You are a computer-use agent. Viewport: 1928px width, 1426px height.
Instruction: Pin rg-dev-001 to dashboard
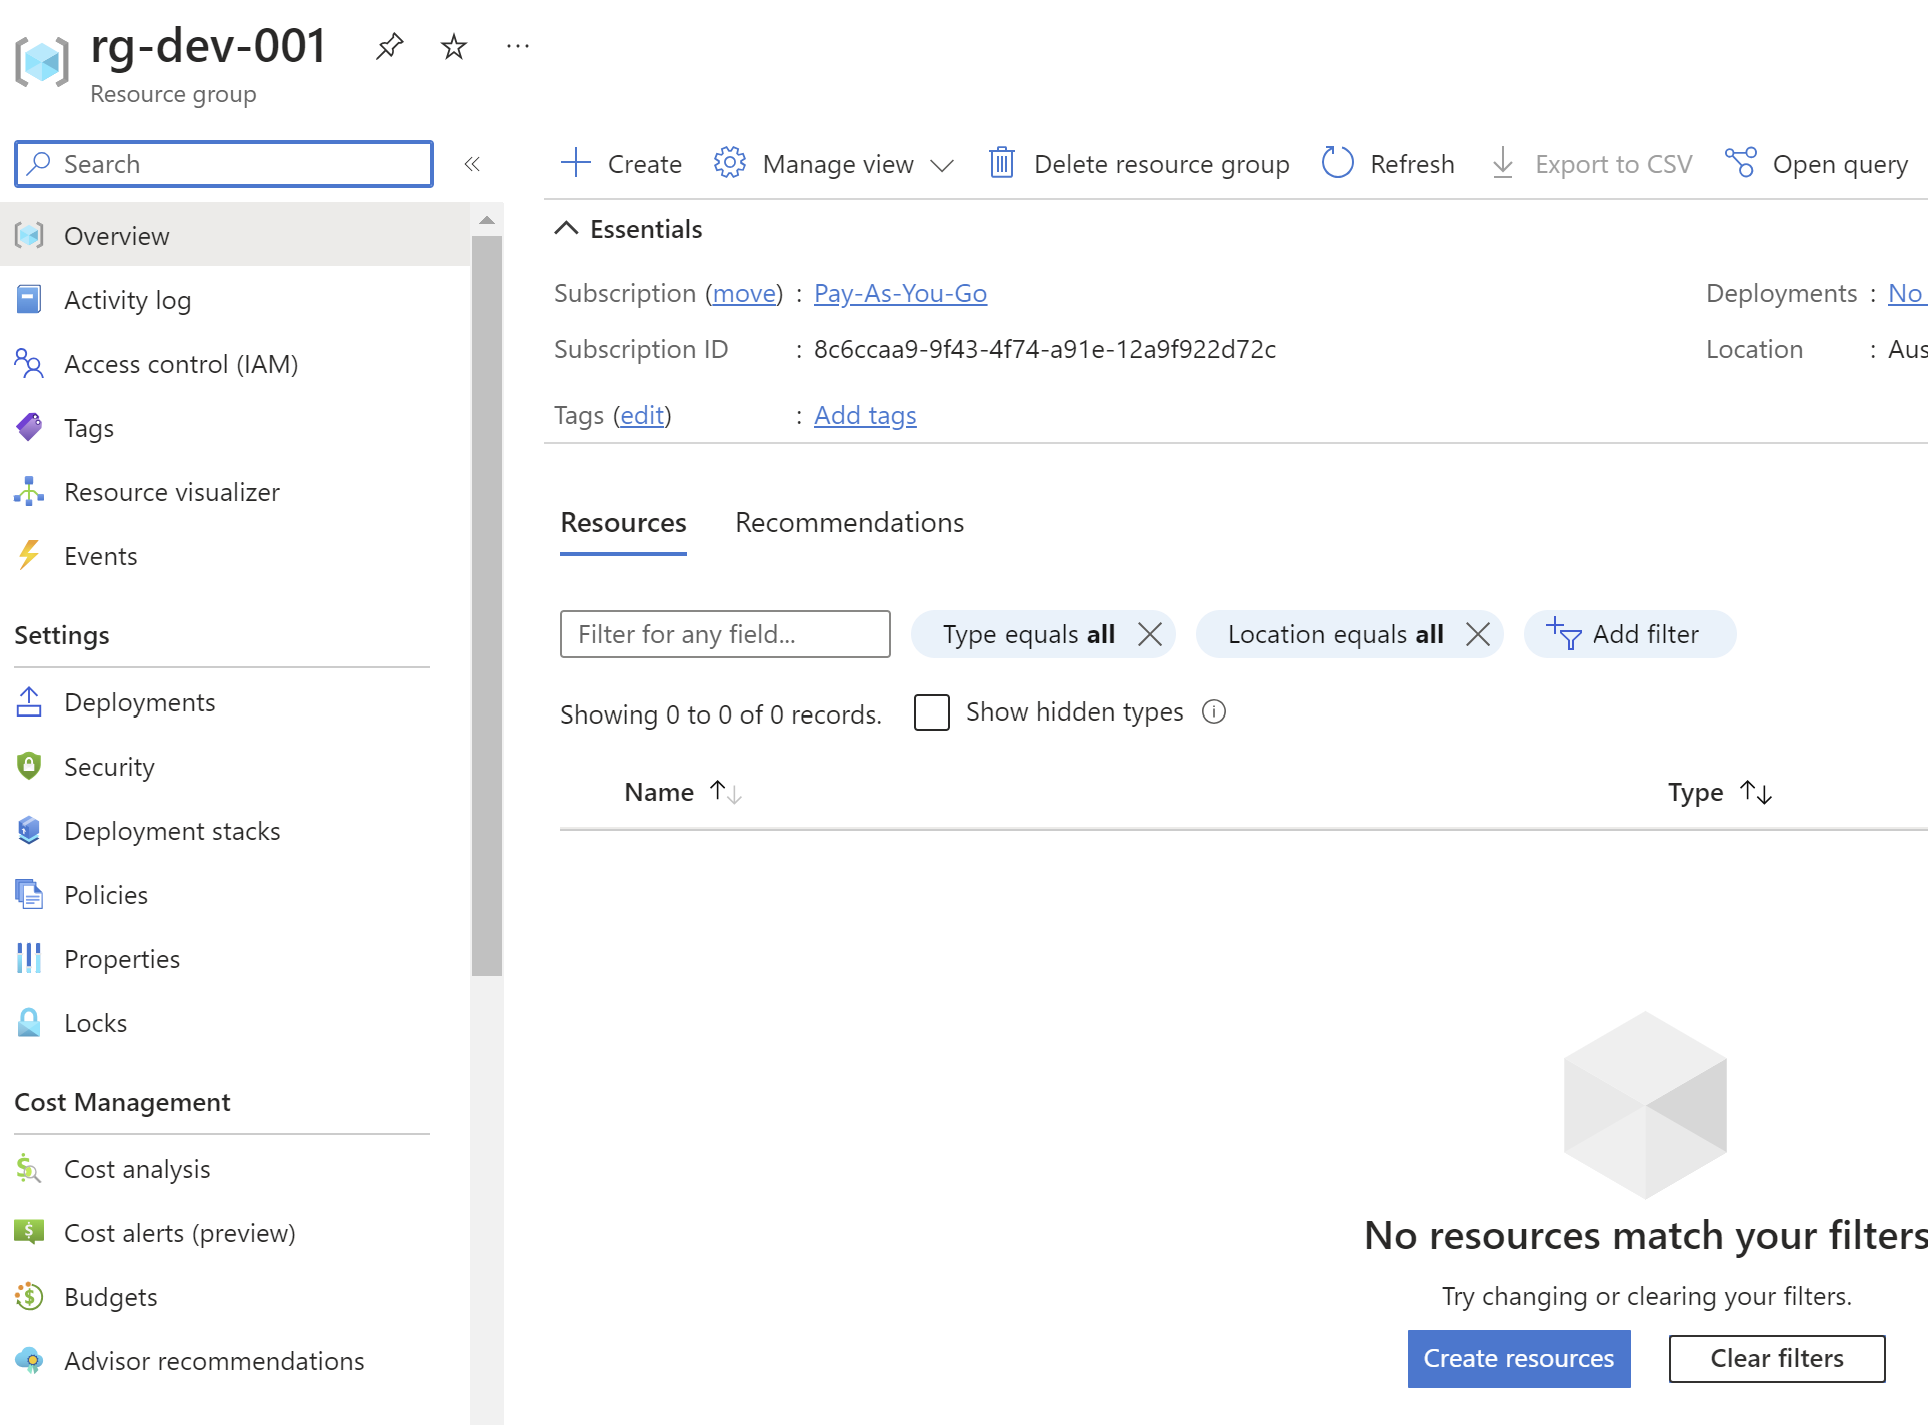tap(389, 46)
